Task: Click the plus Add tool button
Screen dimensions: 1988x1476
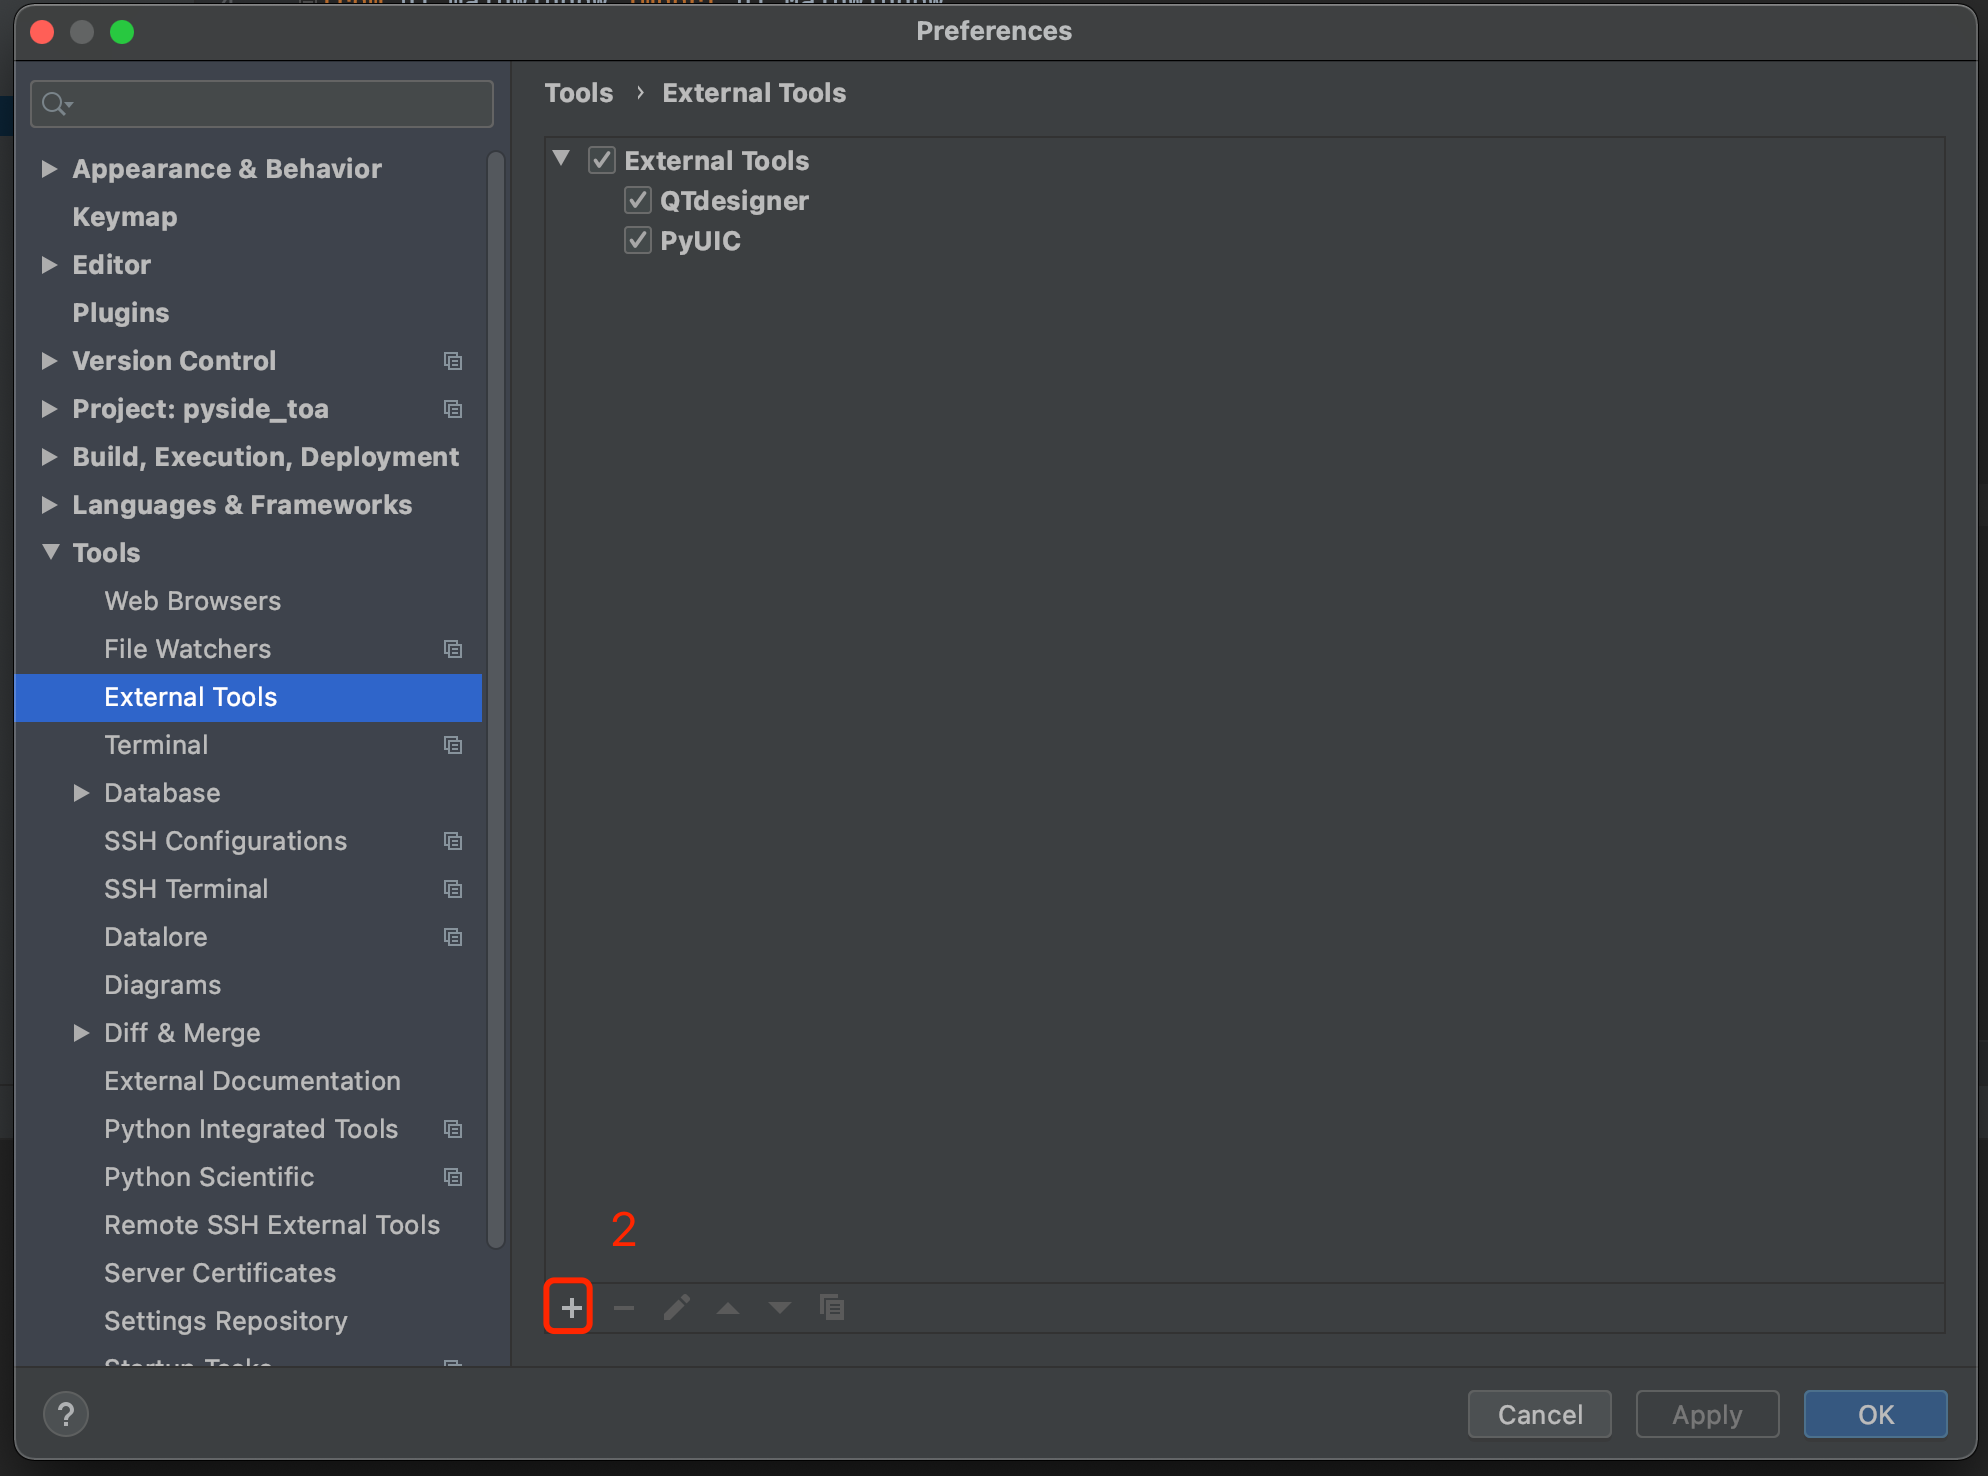Action: click(570, 1307)
